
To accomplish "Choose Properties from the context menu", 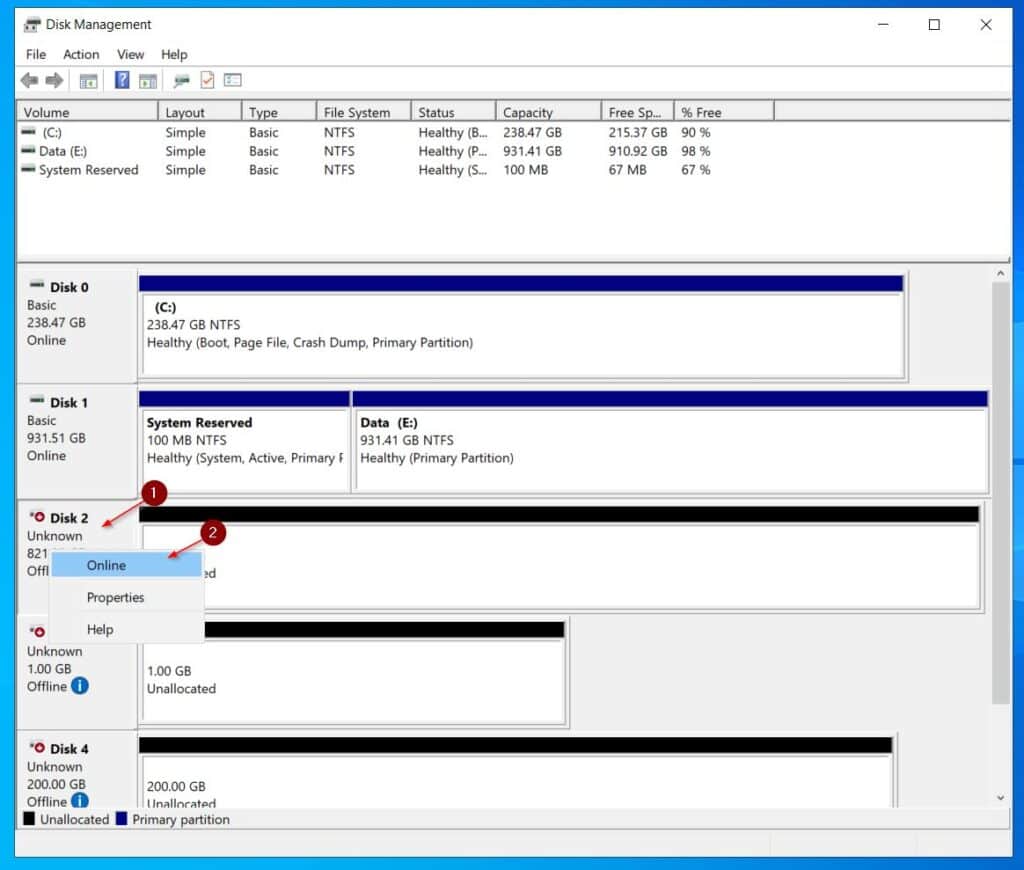I will coord(127,597).
